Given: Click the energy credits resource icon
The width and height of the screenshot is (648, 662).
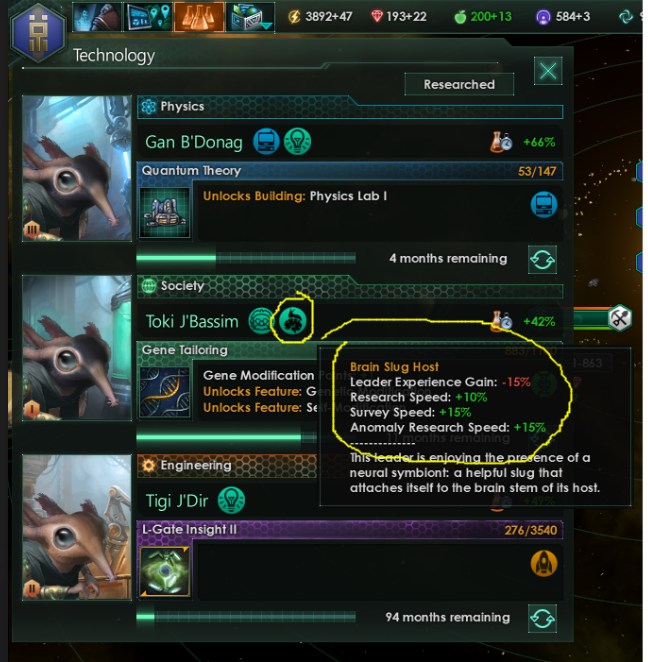Looking at the screenshot, I should click(x=294, y=17).
